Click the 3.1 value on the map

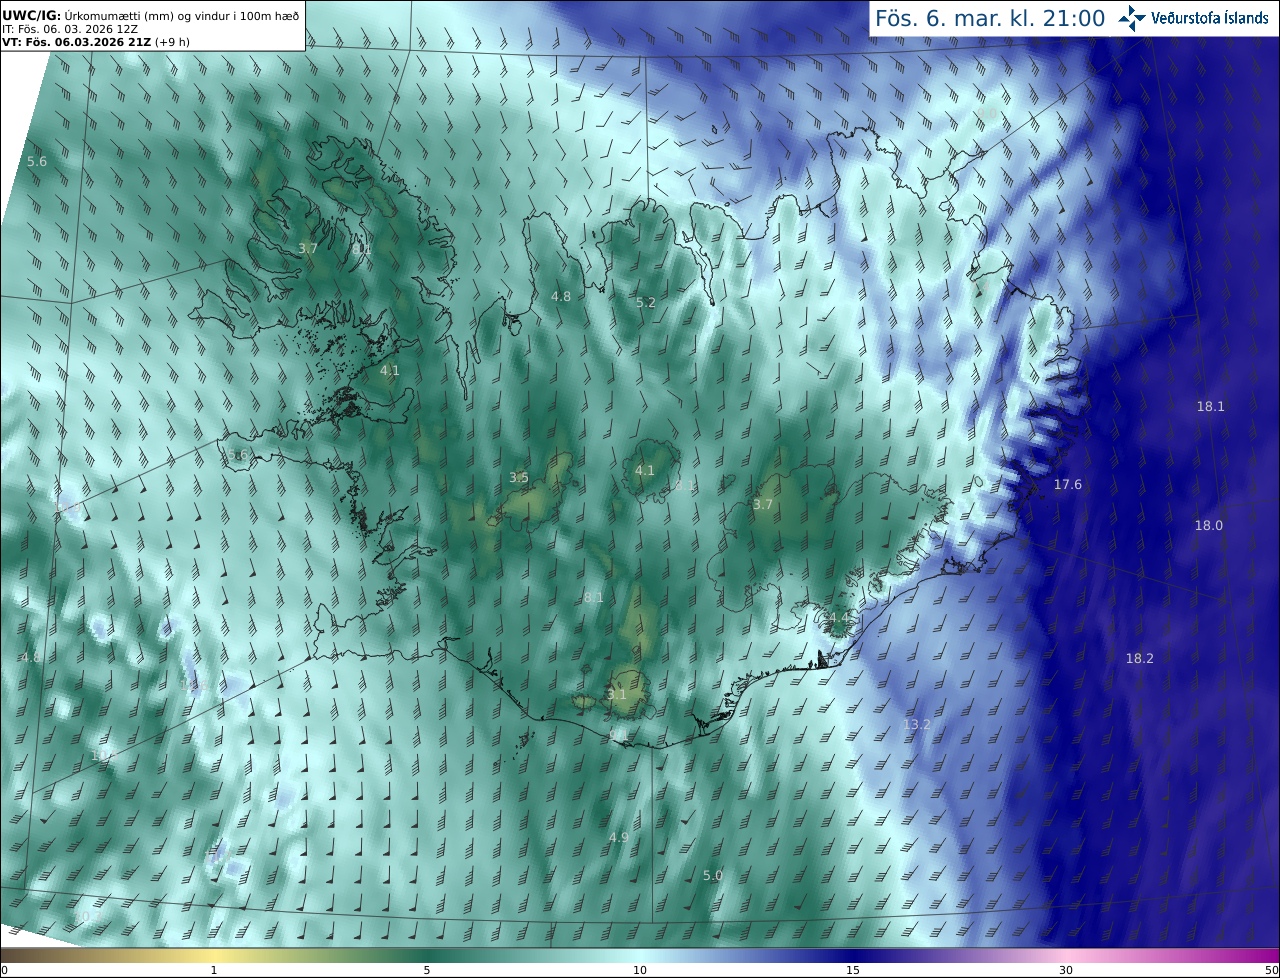[x=616, y=694]
